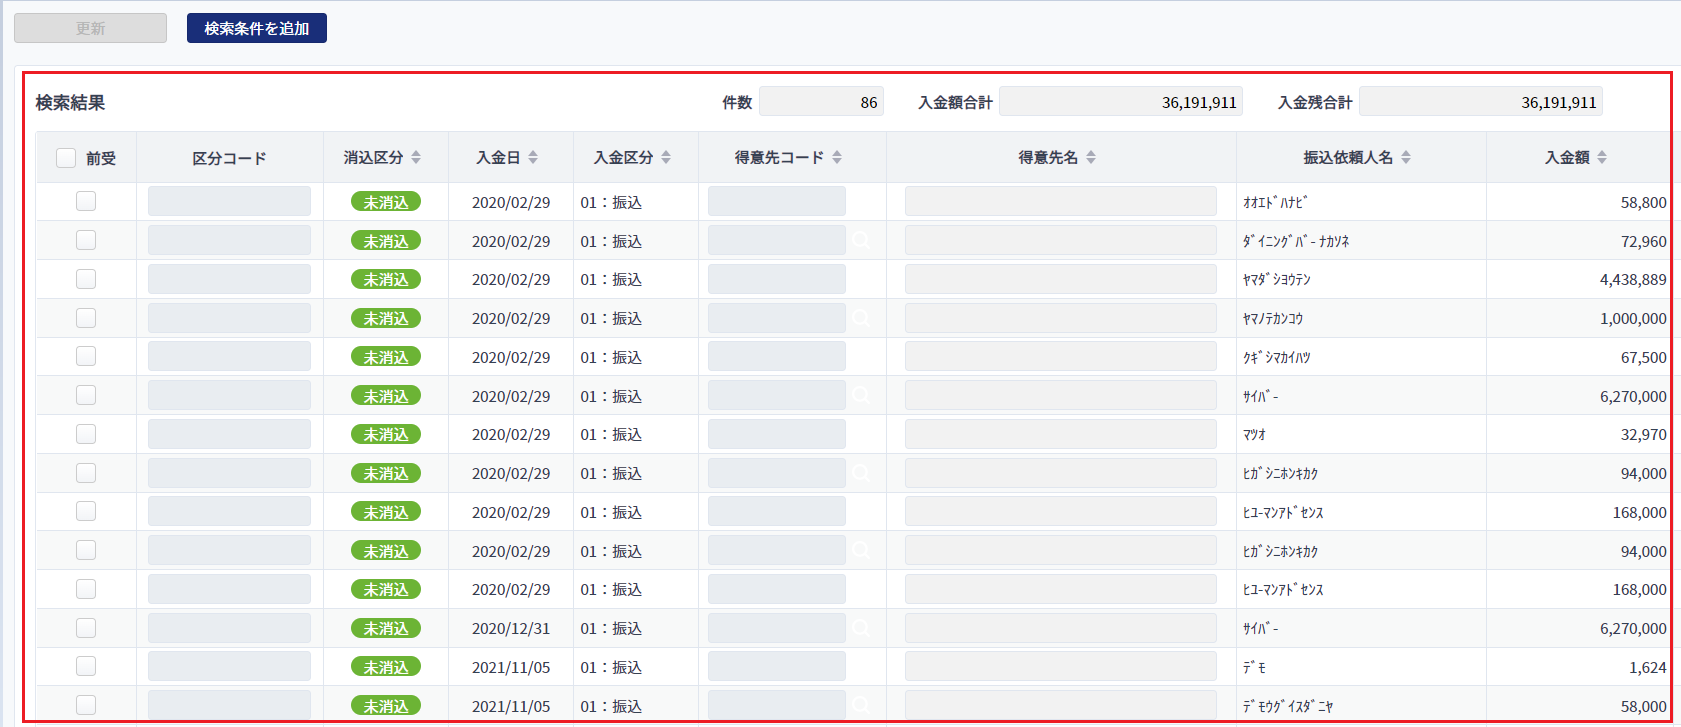Viewport: 1681px width, 727px height.
Task: Click 未消込 badge in マツオ row
Action: click(x=386, y=434)
